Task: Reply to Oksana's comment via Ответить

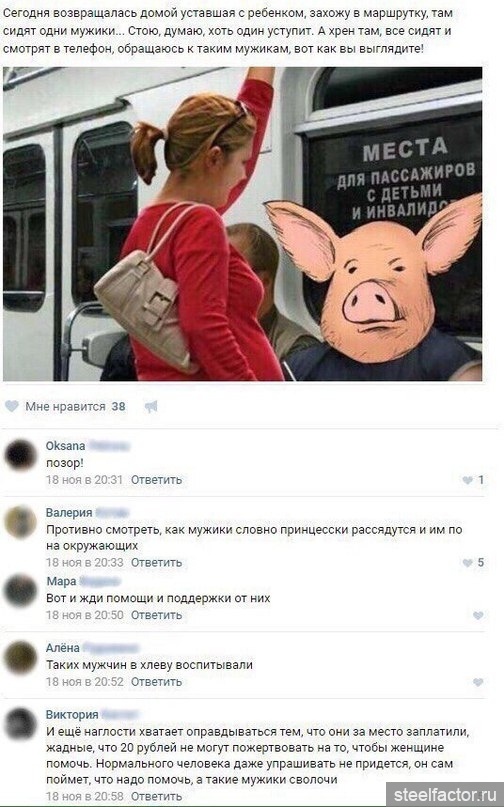Action: point(157,480)
